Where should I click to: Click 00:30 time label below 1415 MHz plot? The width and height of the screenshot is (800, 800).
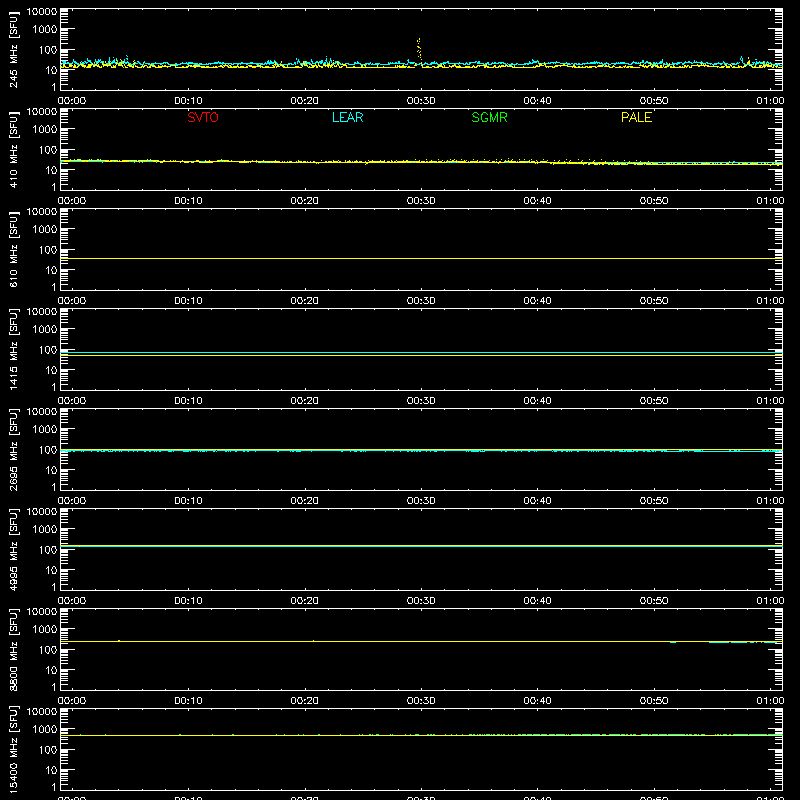click(x=421, y=401)
